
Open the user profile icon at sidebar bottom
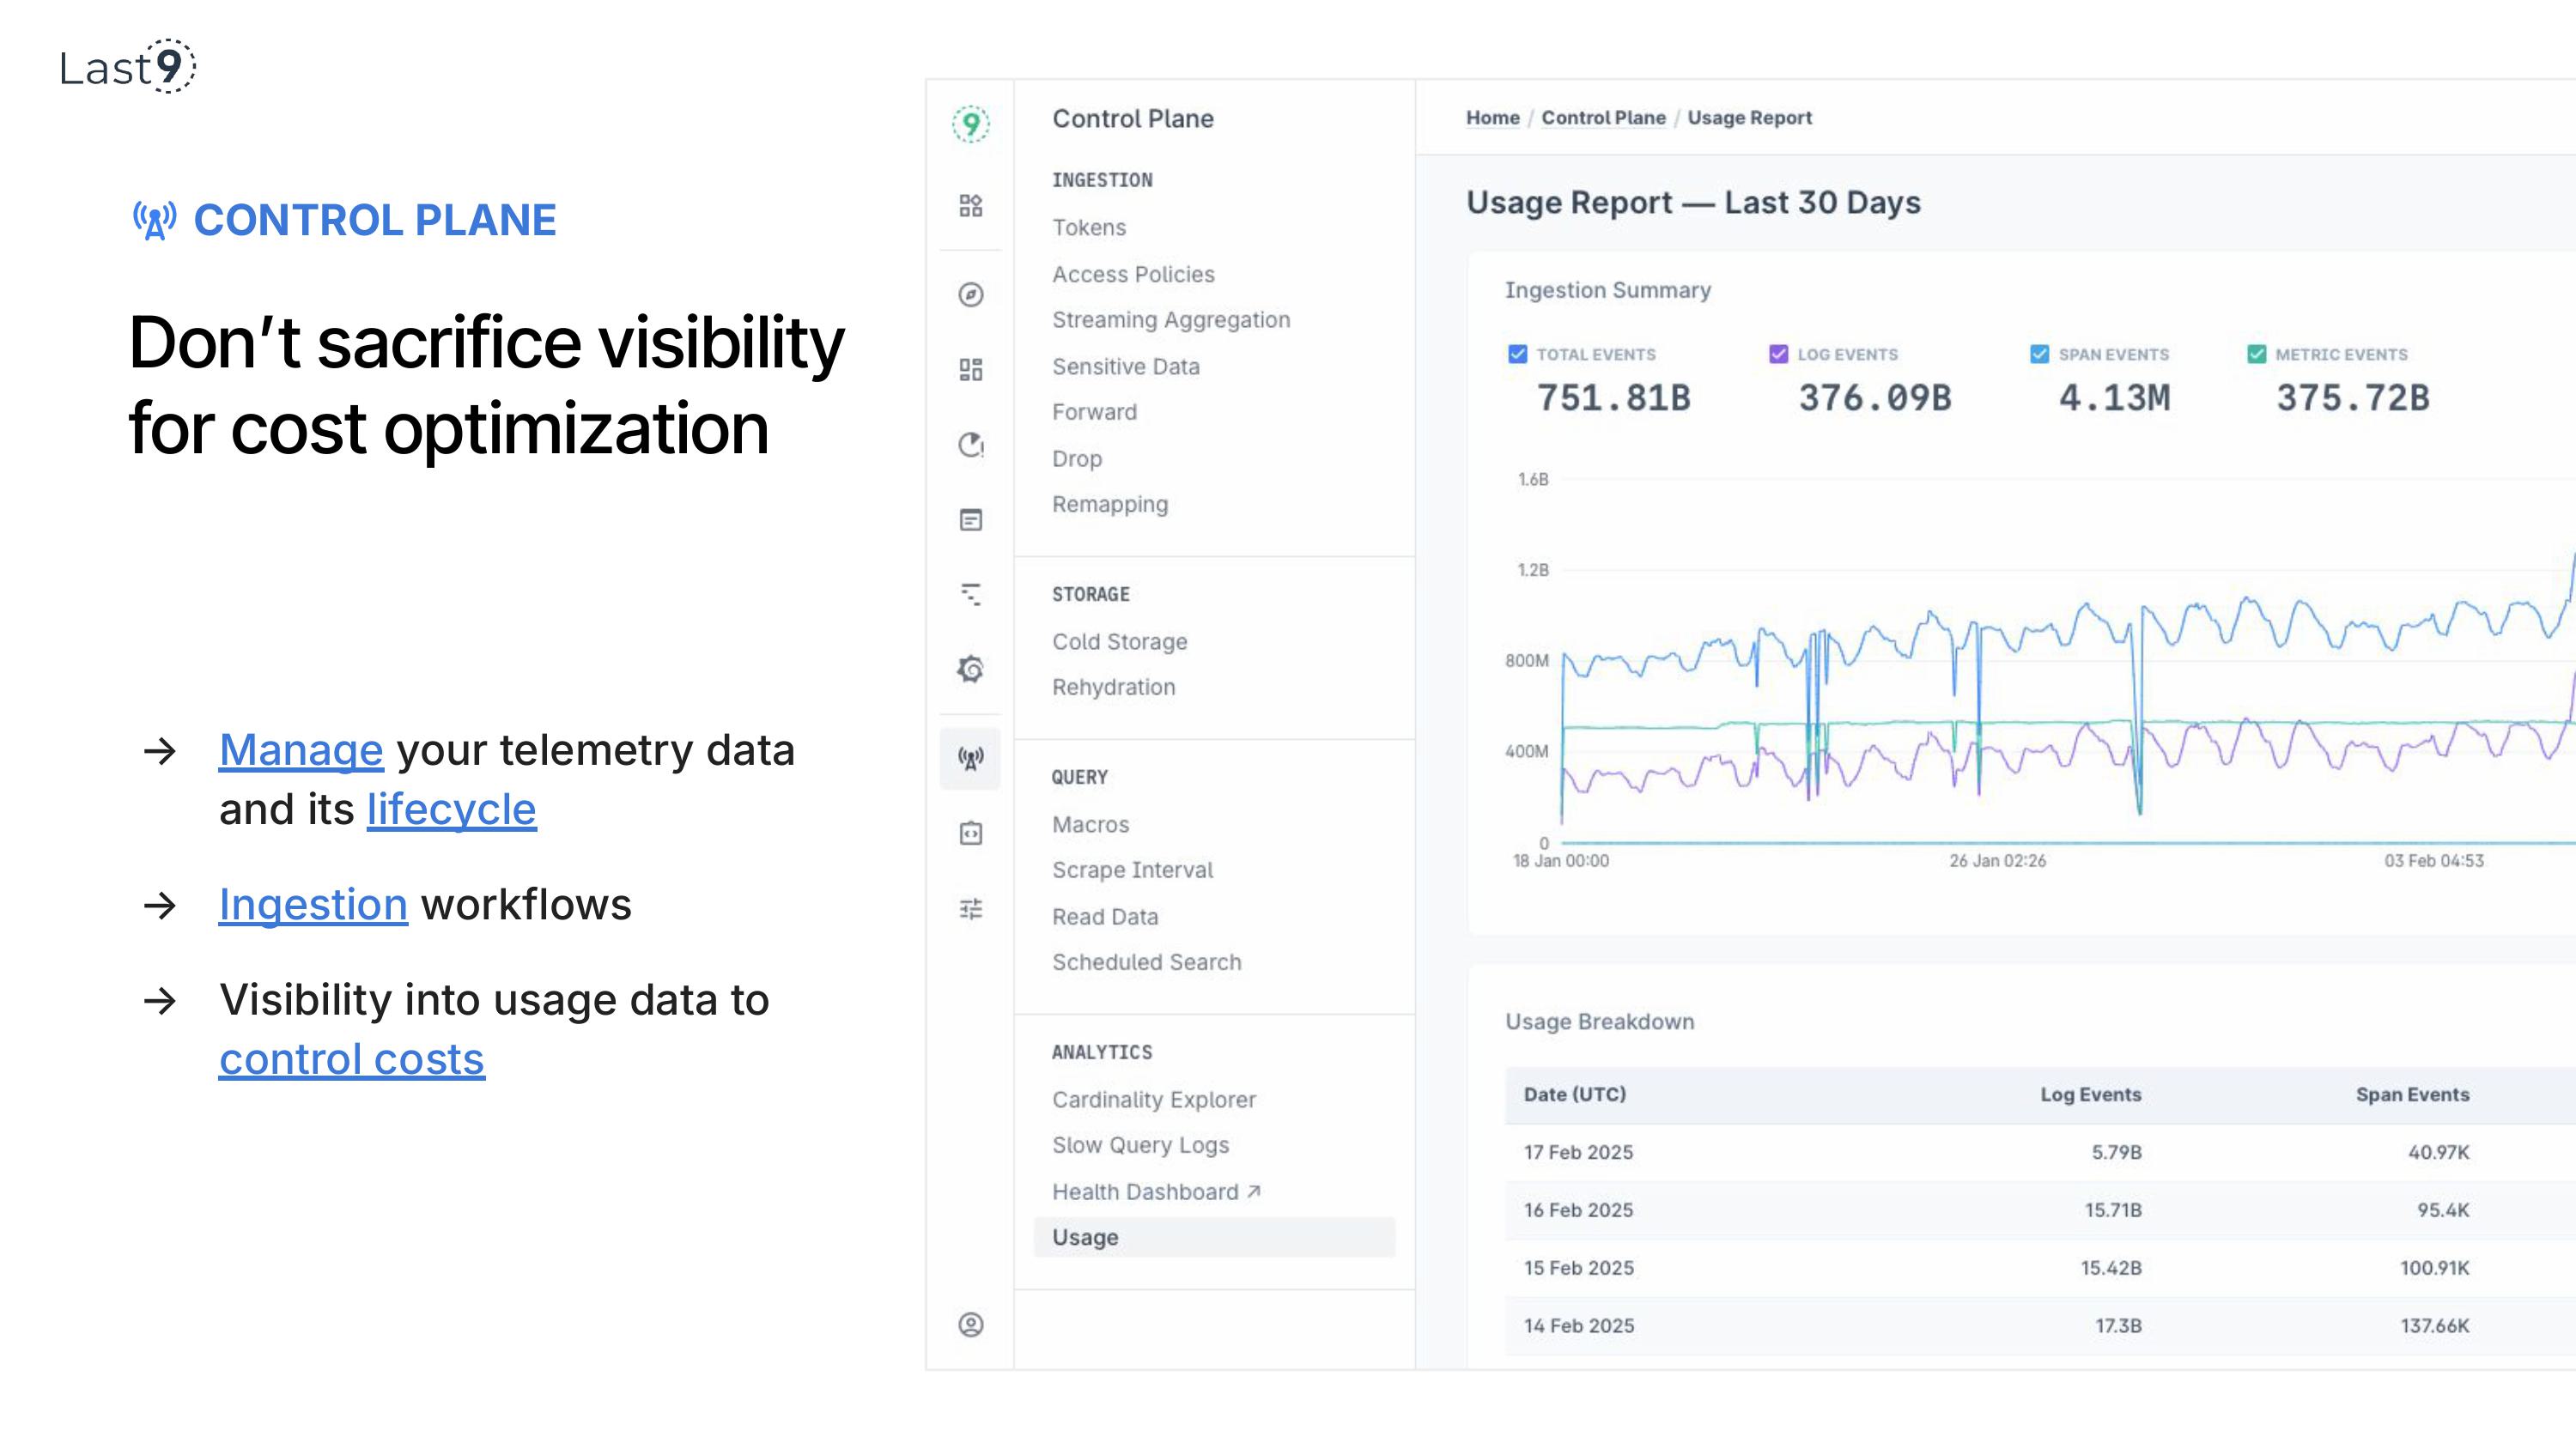point(970,1325)
